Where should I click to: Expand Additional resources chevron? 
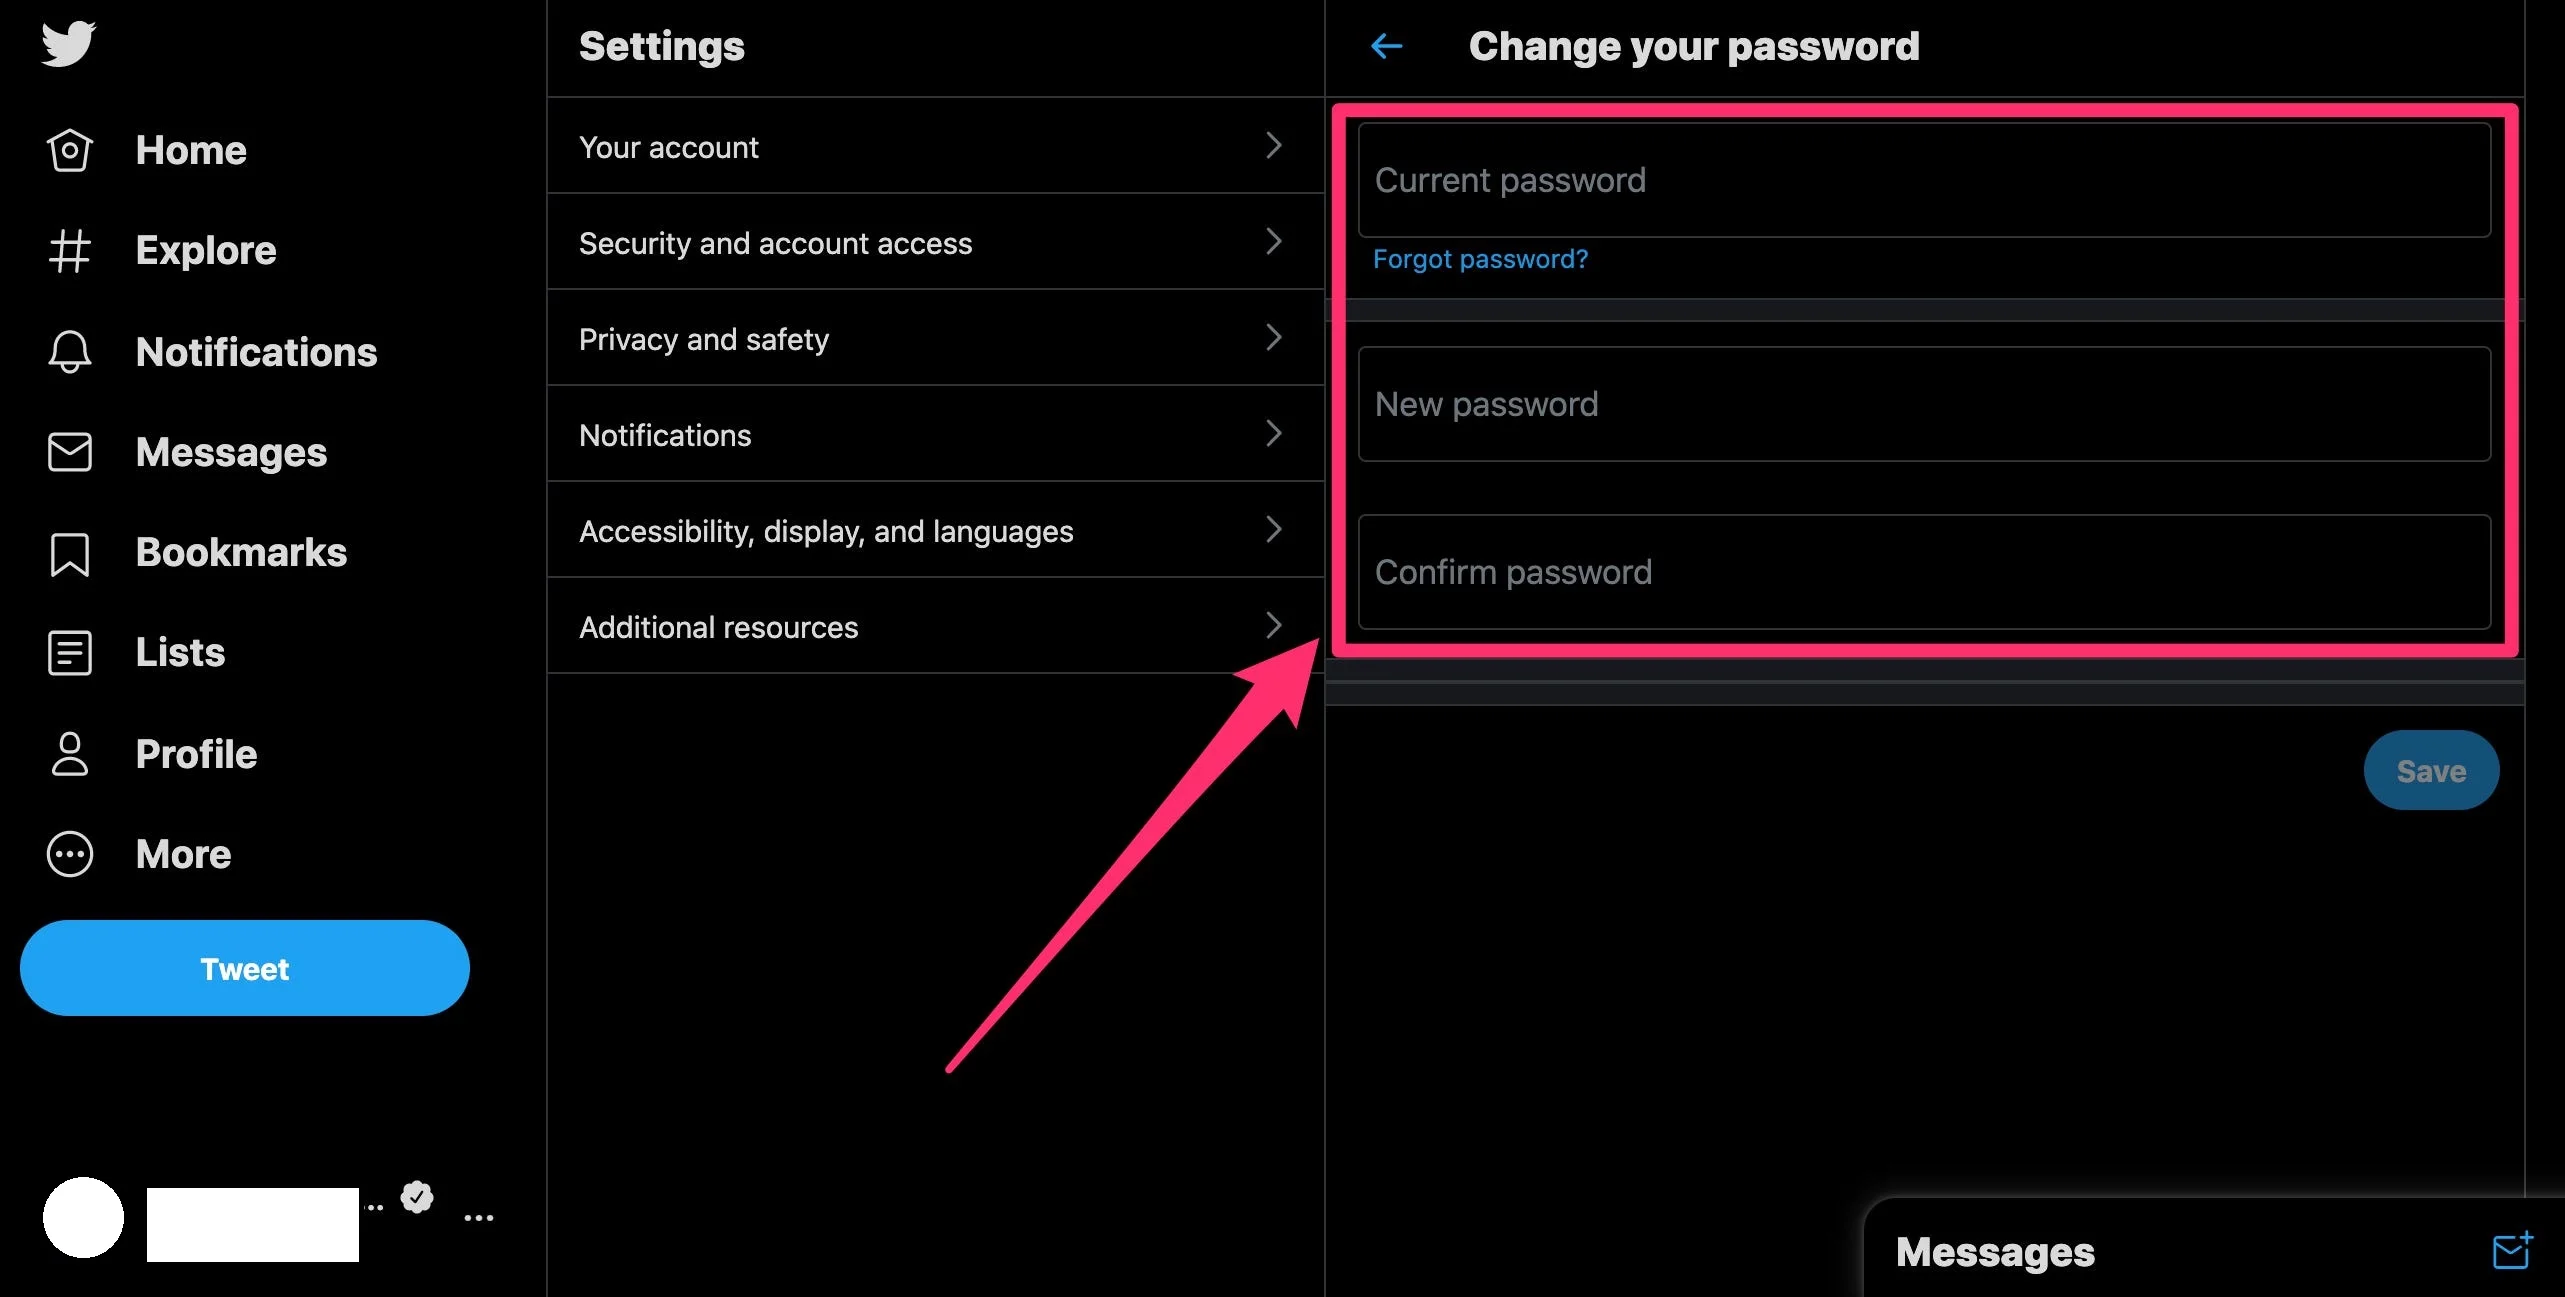coord(1273,626)
